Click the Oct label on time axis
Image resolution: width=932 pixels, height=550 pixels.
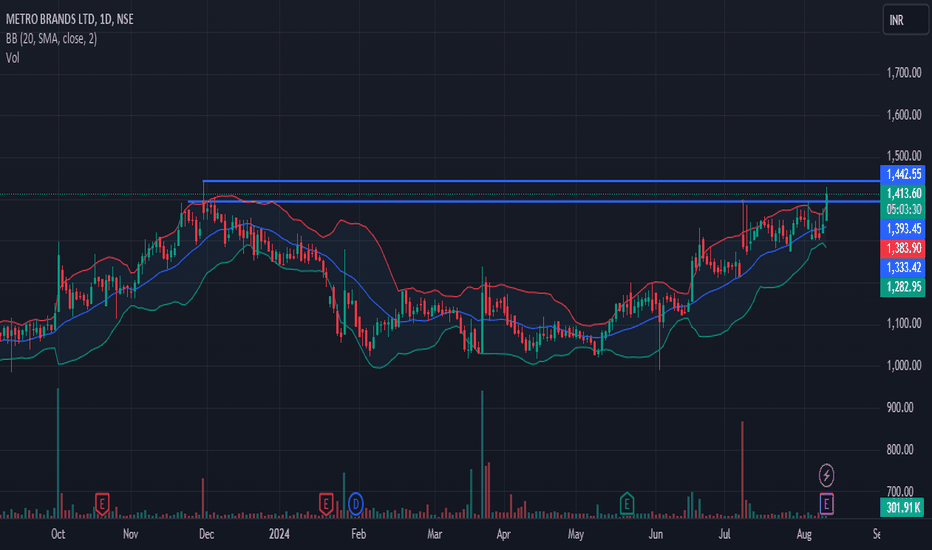click(58, 534)
